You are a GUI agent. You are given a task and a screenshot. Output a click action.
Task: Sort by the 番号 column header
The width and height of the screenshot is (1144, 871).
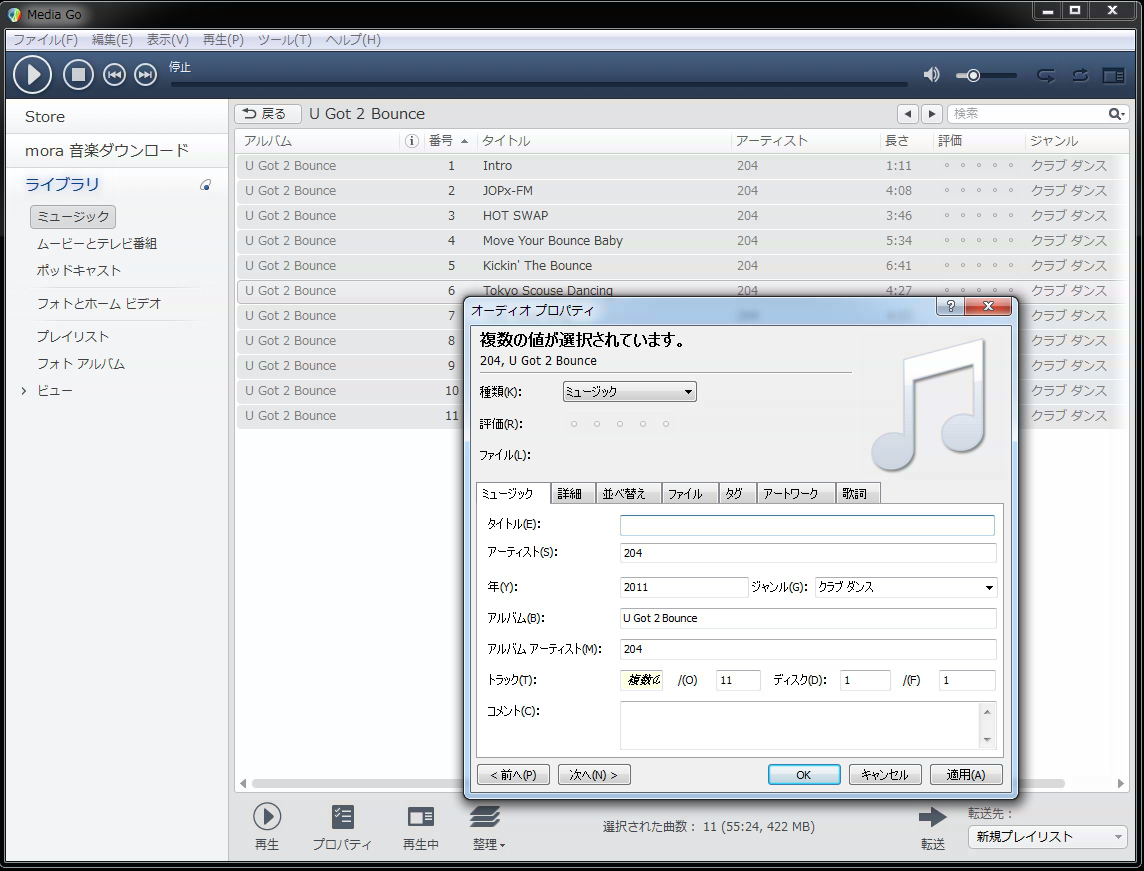click(448, 141)
